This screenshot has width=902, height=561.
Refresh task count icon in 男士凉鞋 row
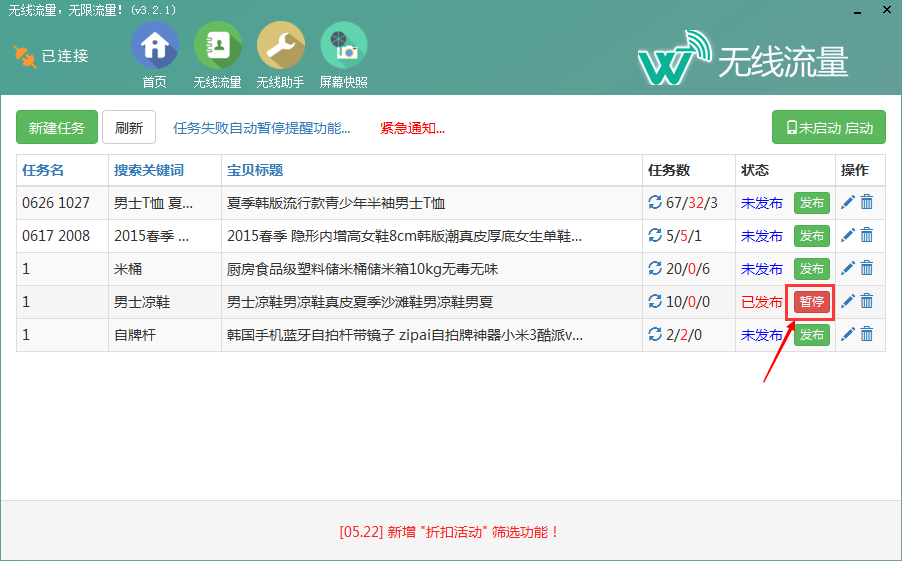(655, 302)
